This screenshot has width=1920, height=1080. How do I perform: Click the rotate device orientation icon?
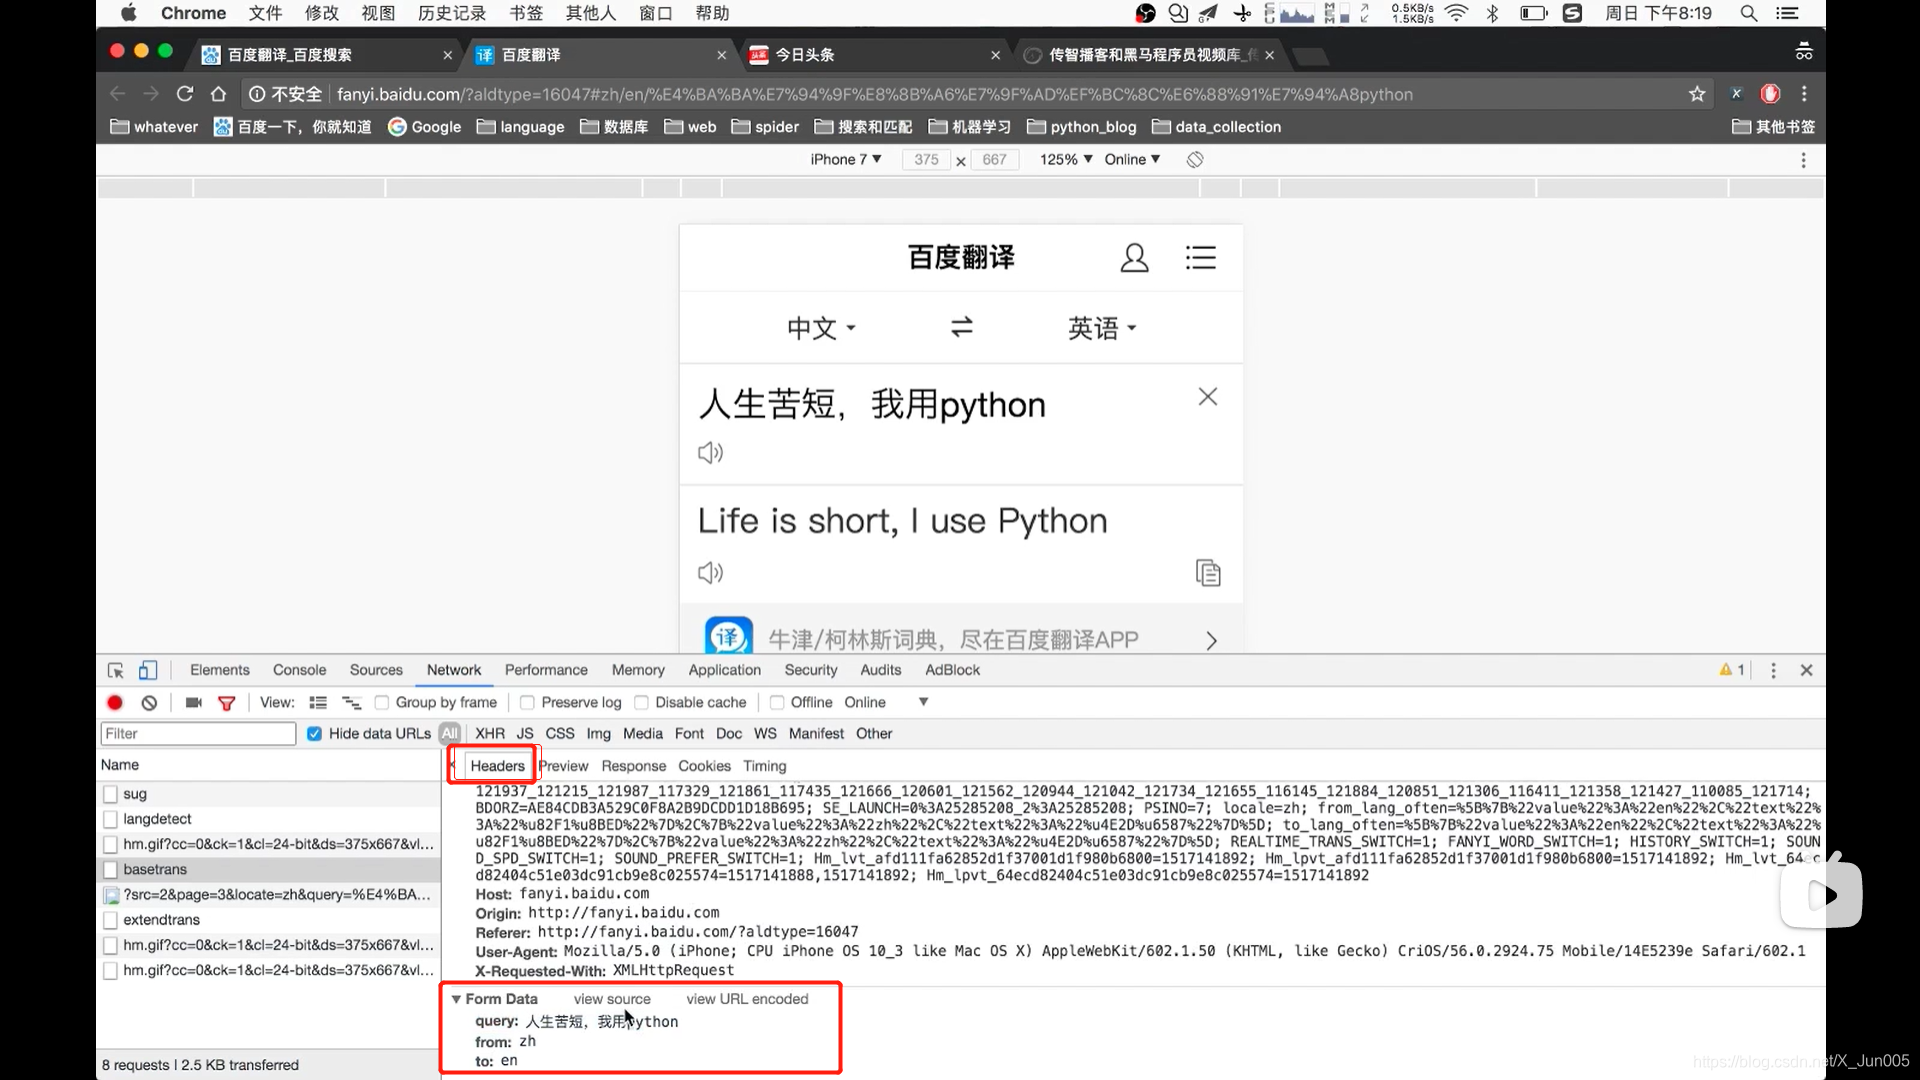click(x=1195, y=160)
